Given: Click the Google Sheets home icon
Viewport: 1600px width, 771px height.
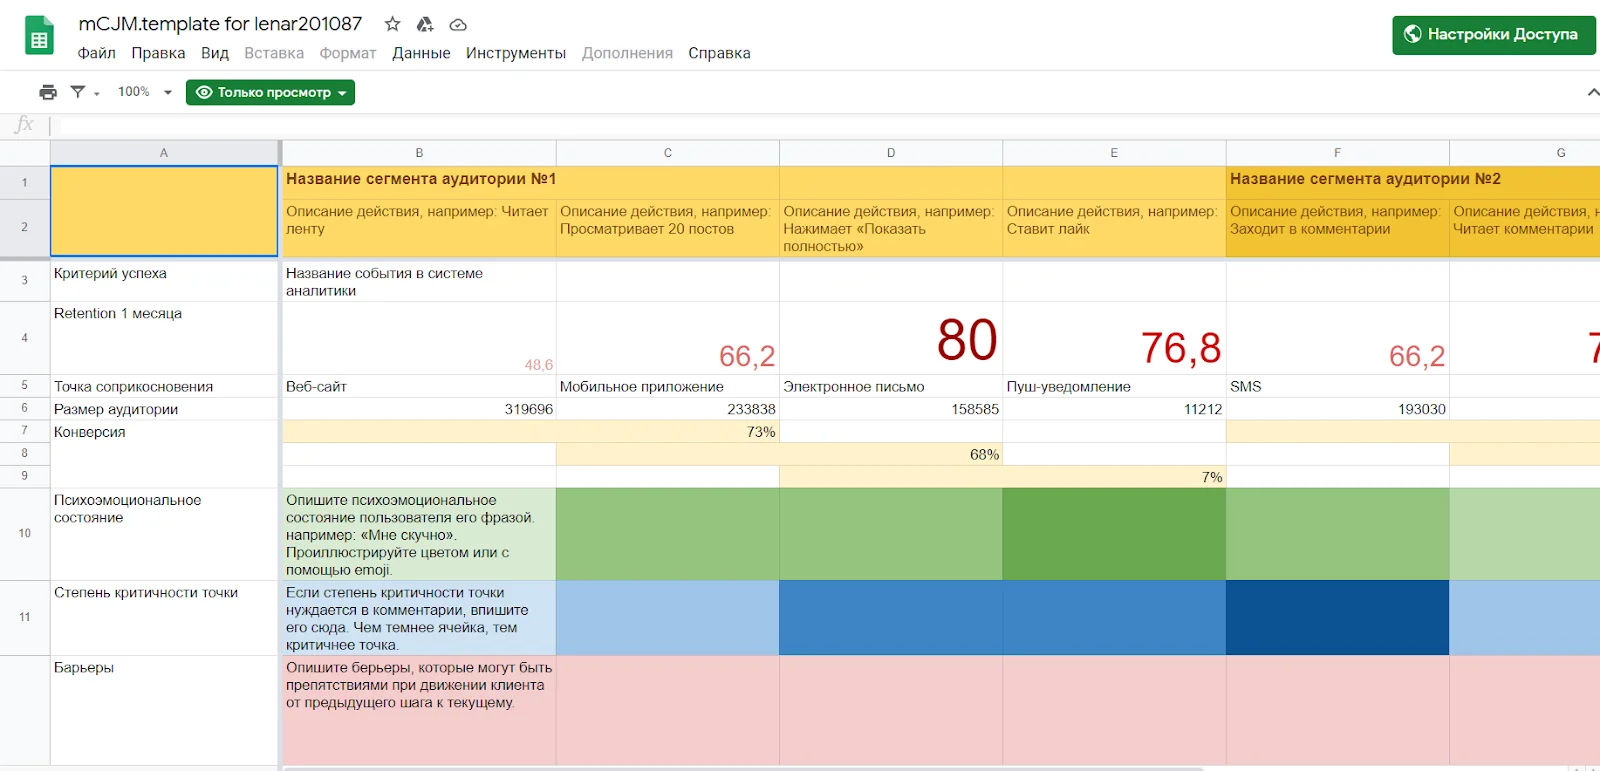Looking at the screenshot, I should [x=39, y=36].
